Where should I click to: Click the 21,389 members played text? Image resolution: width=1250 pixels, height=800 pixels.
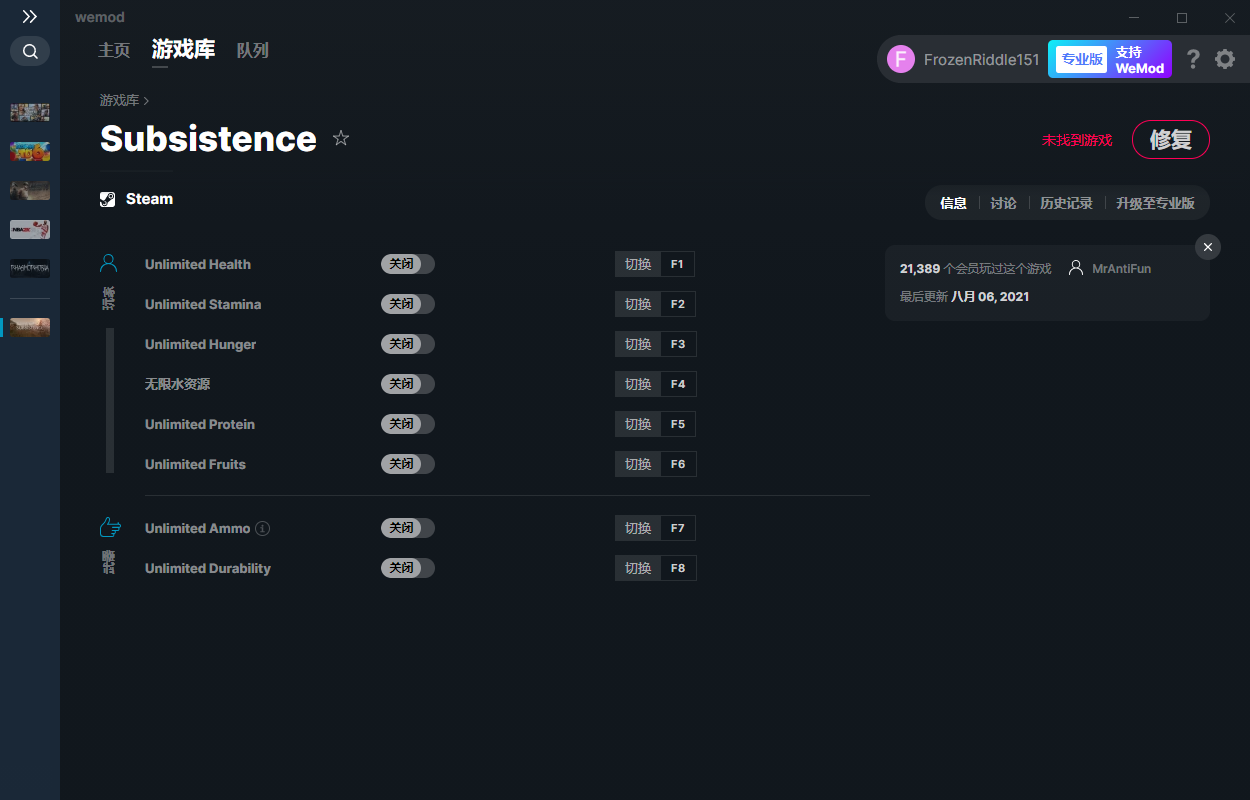click(x=975, y=269)
